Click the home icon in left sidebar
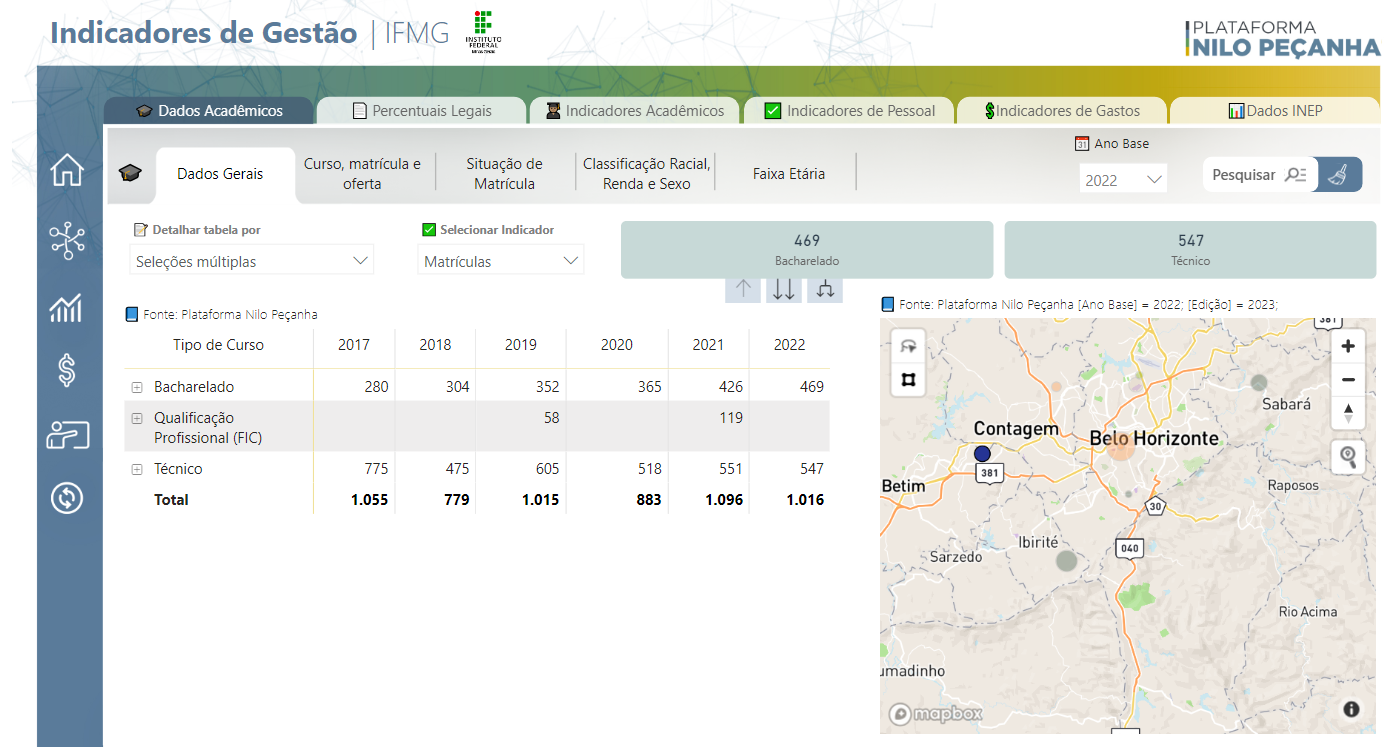This screenshot has height=747, width=1387. pos(67,171)
